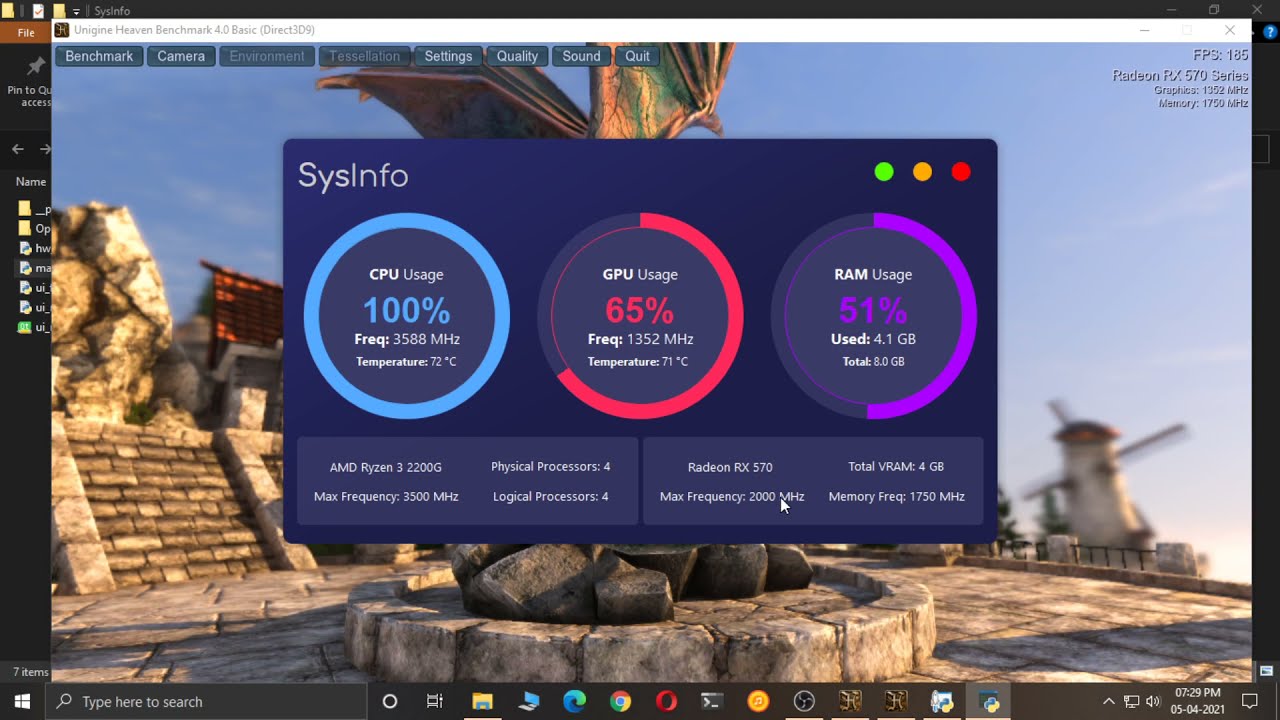Open the File tab in Explorer
1280x720 pixels.
coord(26,33)
